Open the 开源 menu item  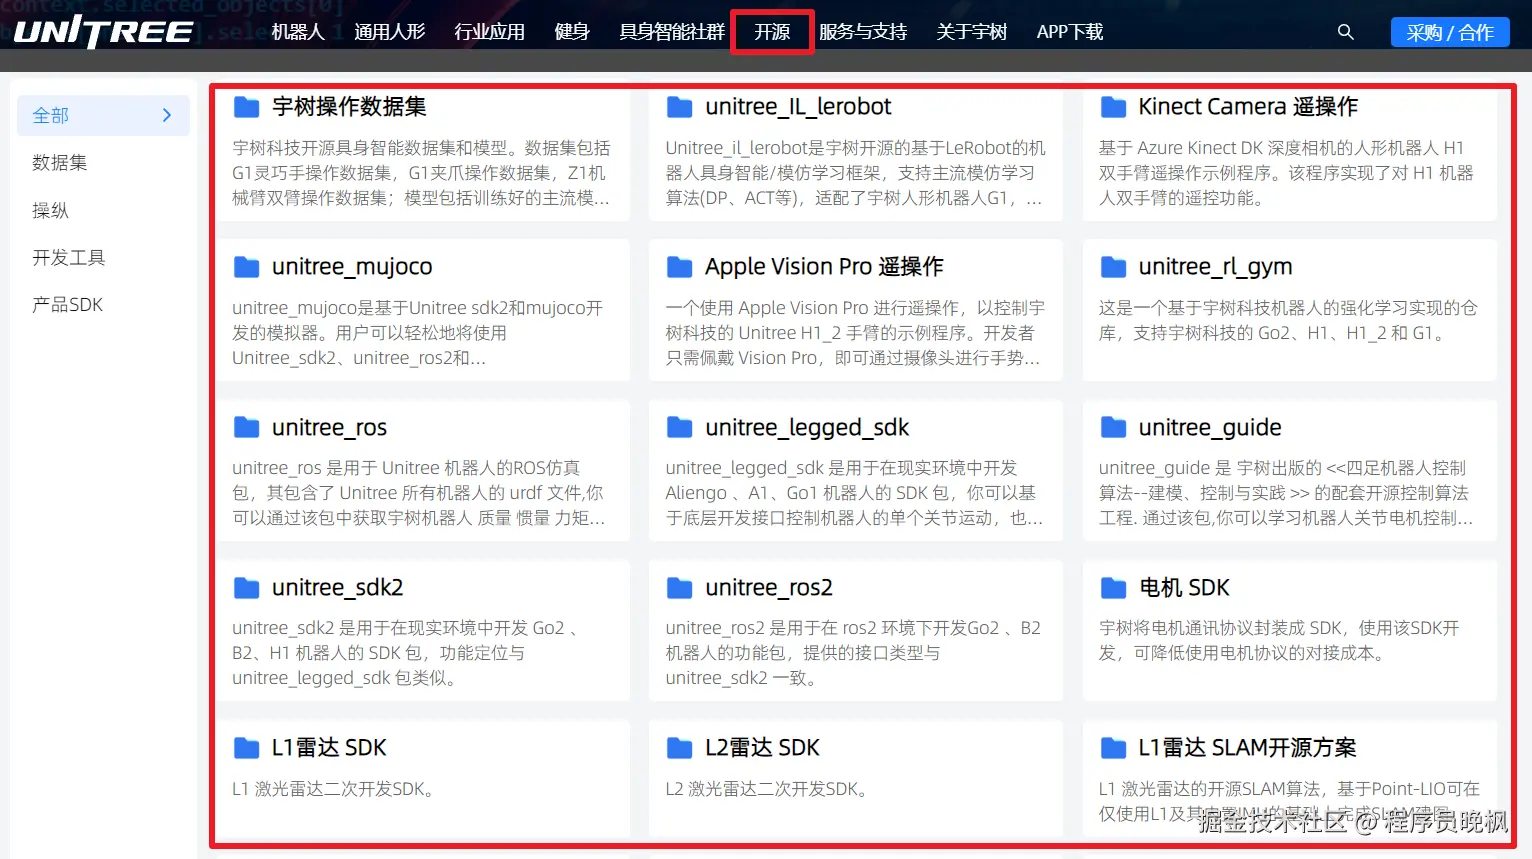(771, 31)
